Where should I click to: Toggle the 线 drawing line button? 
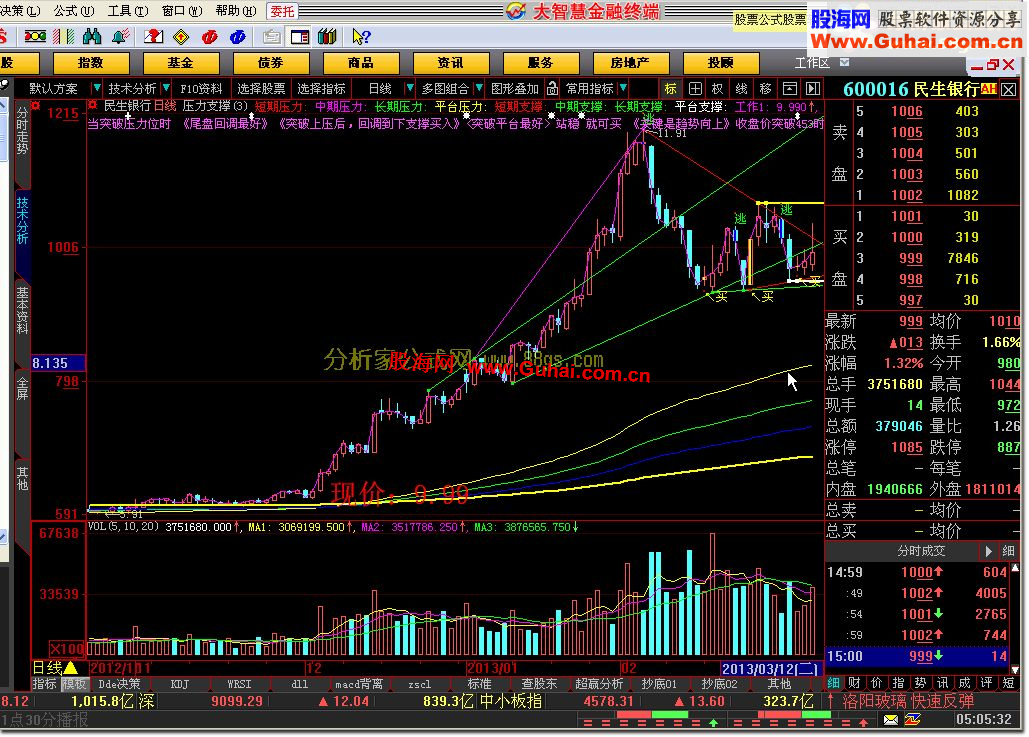pyautogui.click(x=742, y=89)
